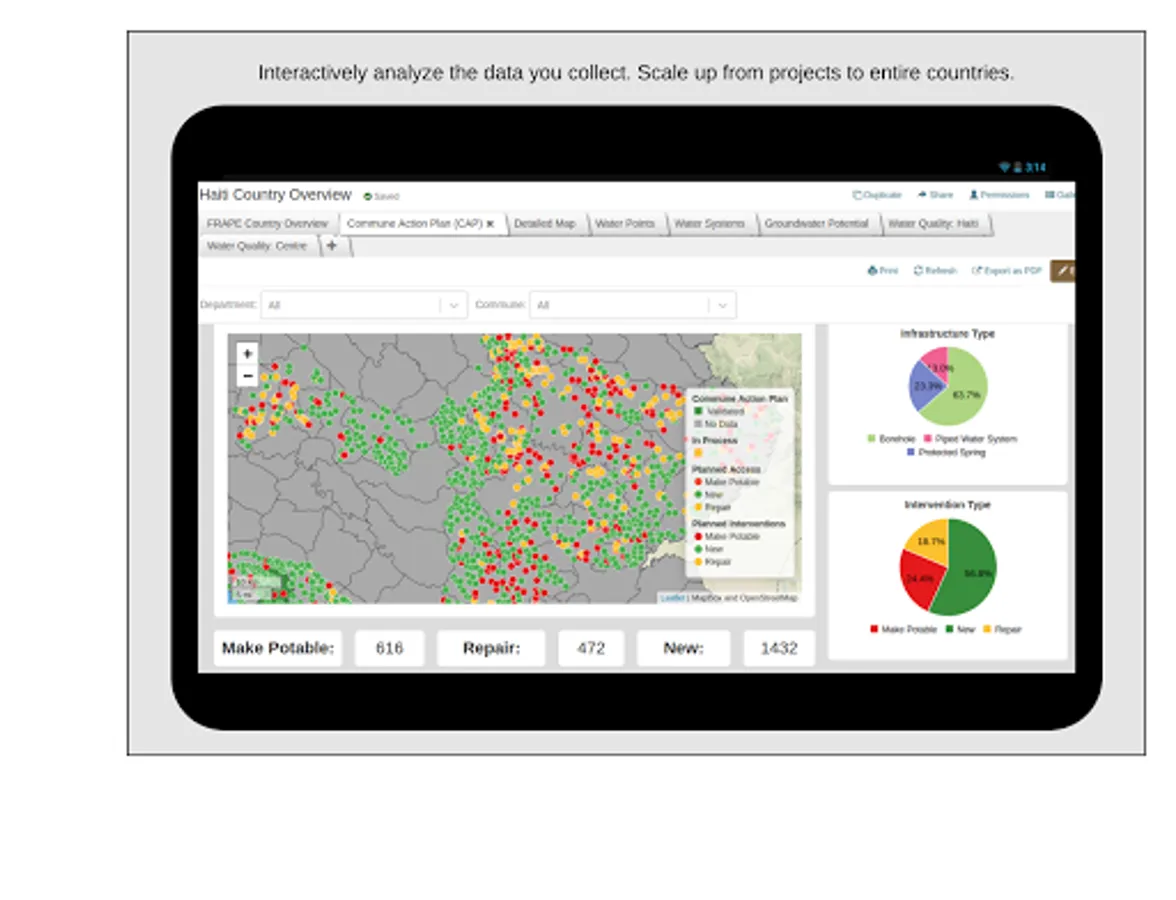Go to Groundwater Potential tab
The image size is (1176, 900).
pyautogui.click(x=816, y=224)
